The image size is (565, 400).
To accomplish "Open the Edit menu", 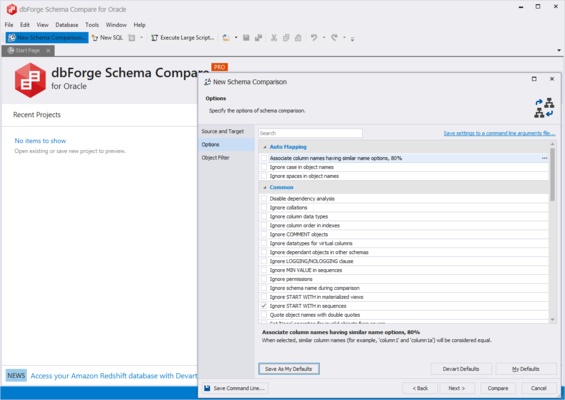I will point(25,25).
